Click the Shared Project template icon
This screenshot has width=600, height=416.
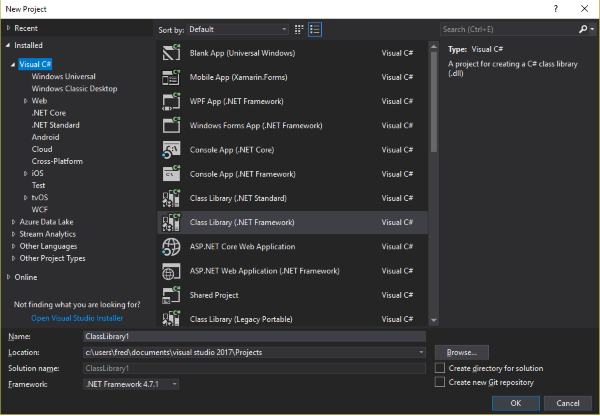tap(171, 295)
